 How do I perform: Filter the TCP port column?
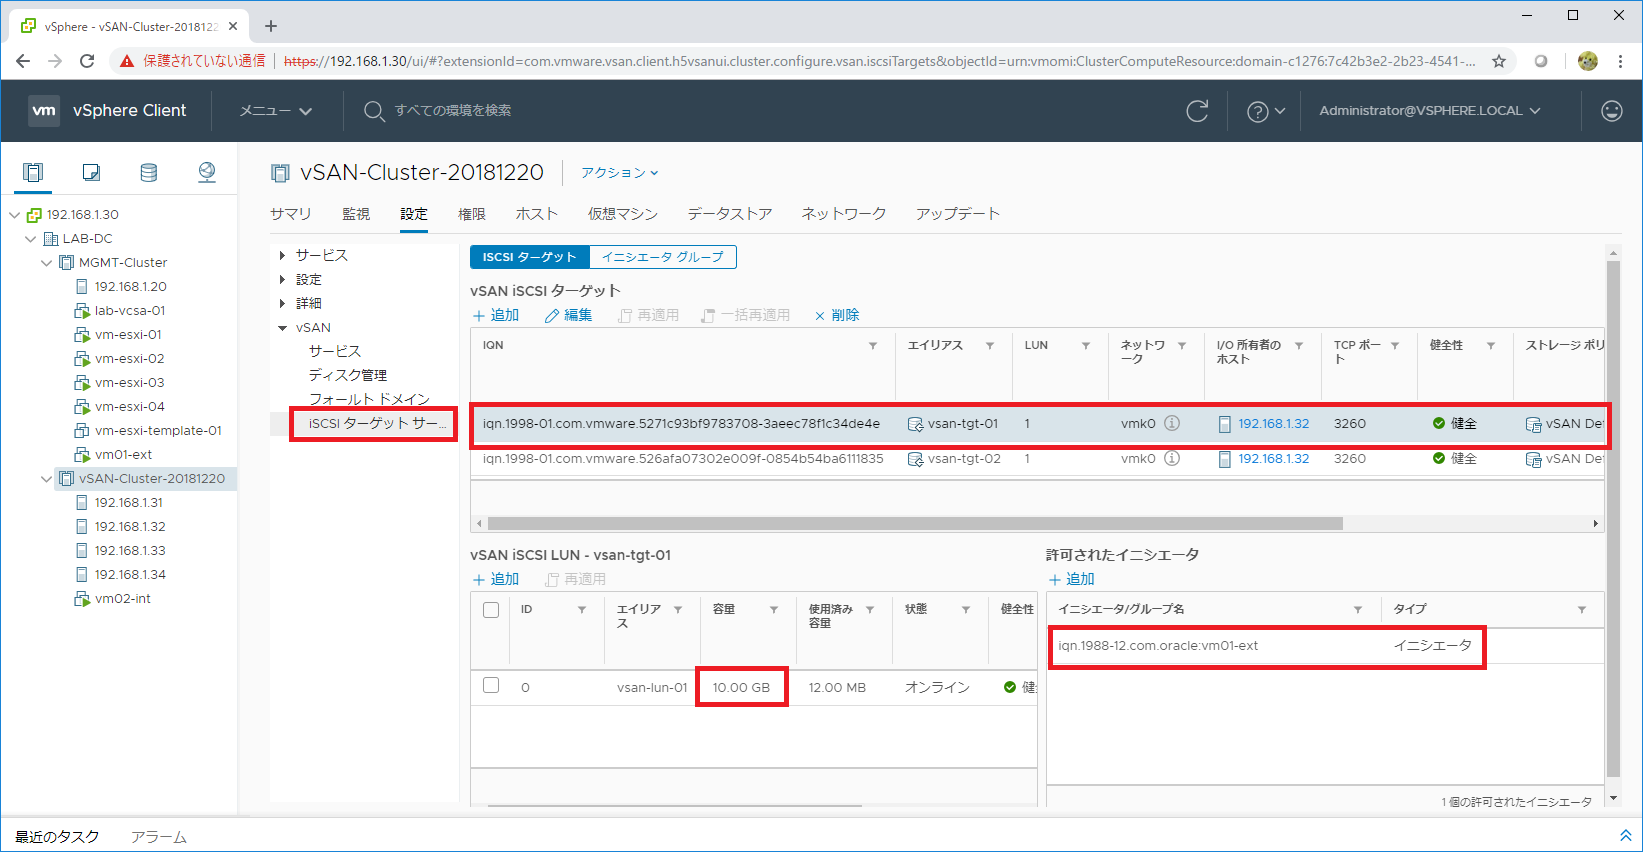(1395, 346)
